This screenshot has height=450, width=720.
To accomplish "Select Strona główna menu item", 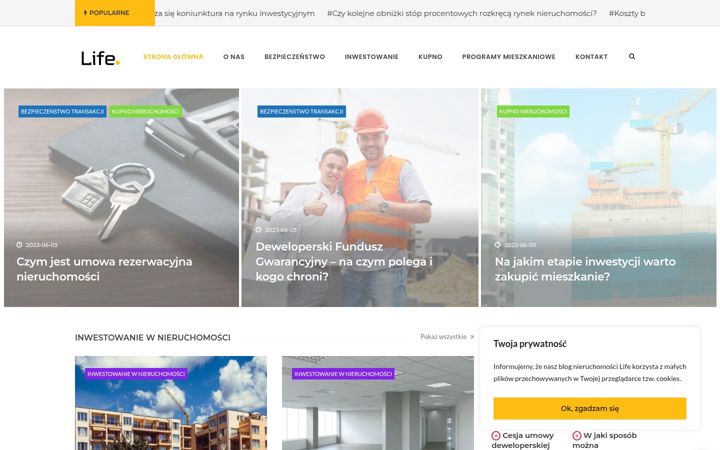I will point(173,57).
